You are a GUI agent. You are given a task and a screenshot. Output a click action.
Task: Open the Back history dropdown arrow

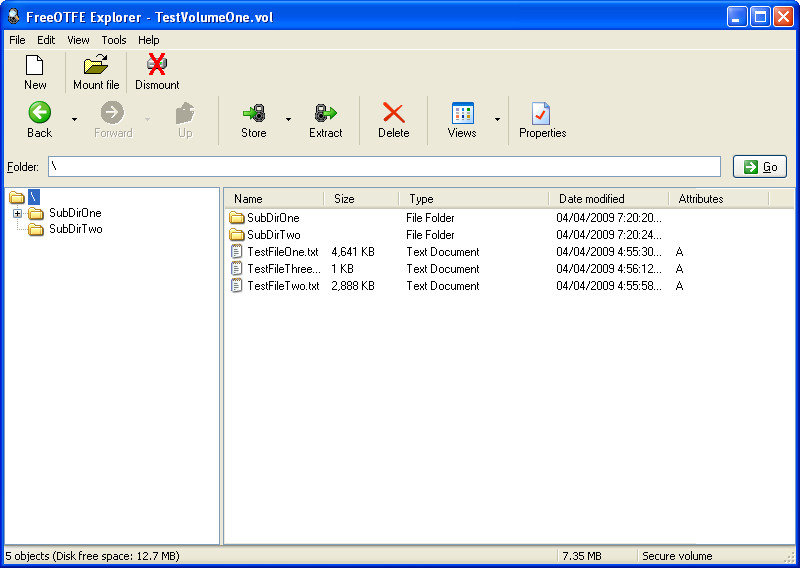point(74,119)
